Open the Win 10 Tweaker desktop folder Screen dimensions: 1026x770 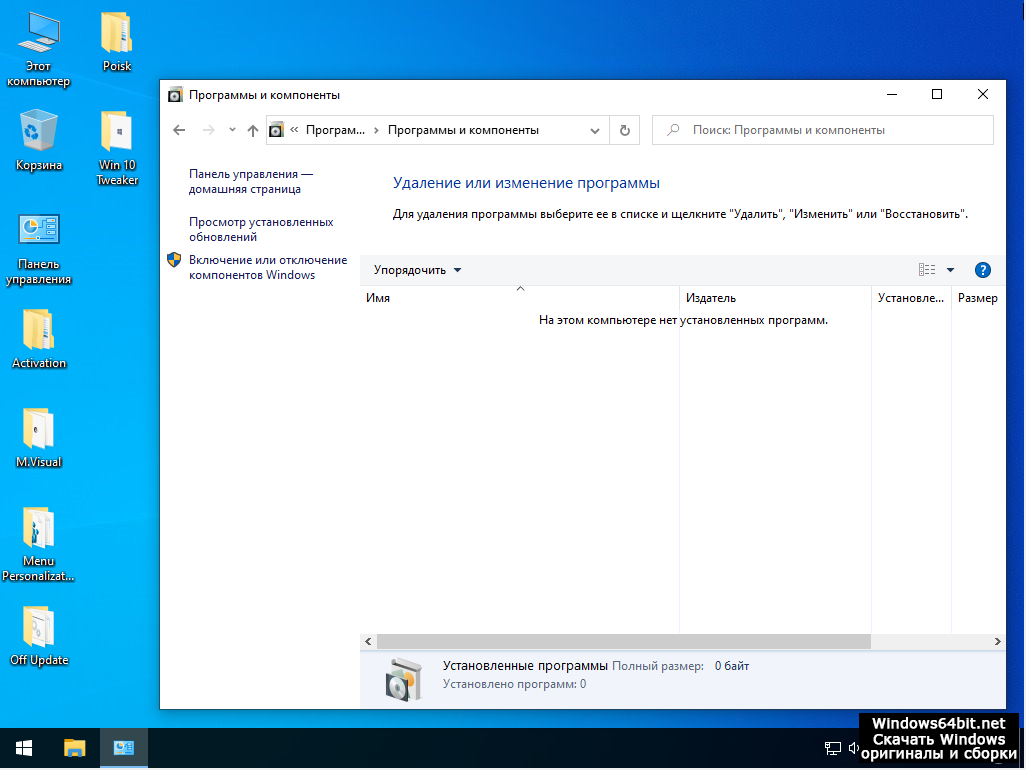coord(117,147)
